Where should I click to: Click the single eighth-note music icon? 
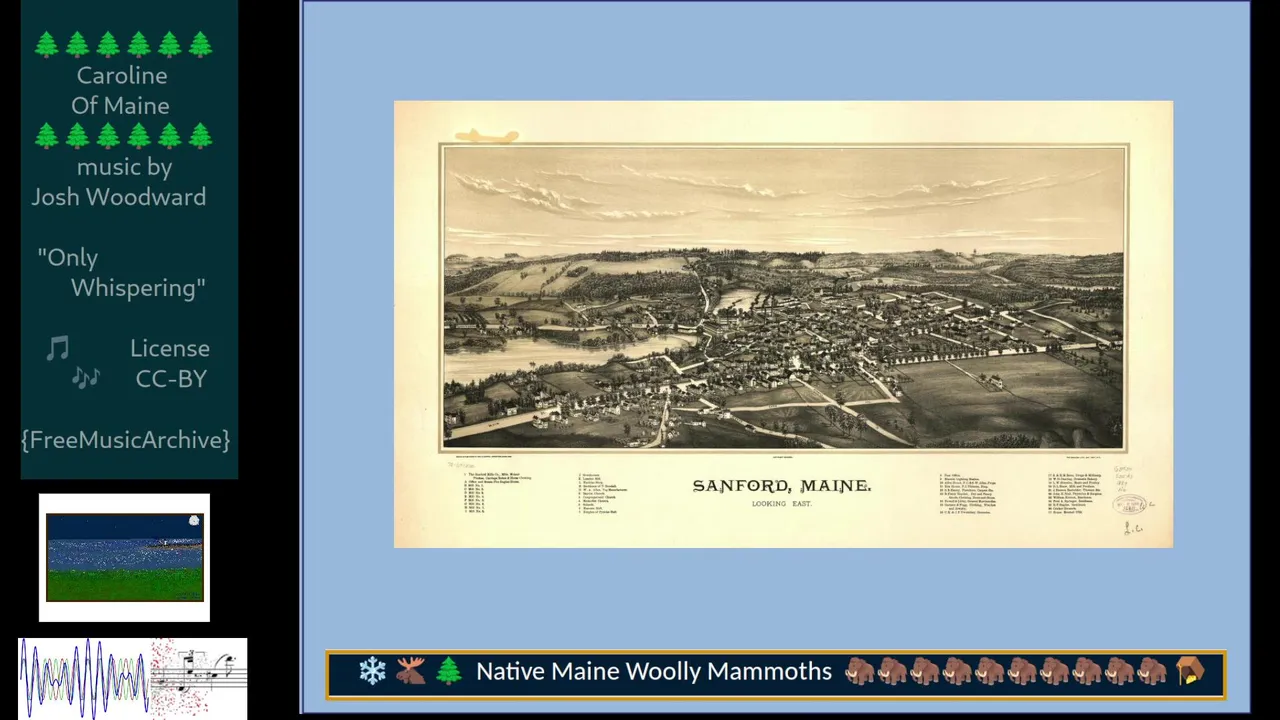click(x=58, y=348)
